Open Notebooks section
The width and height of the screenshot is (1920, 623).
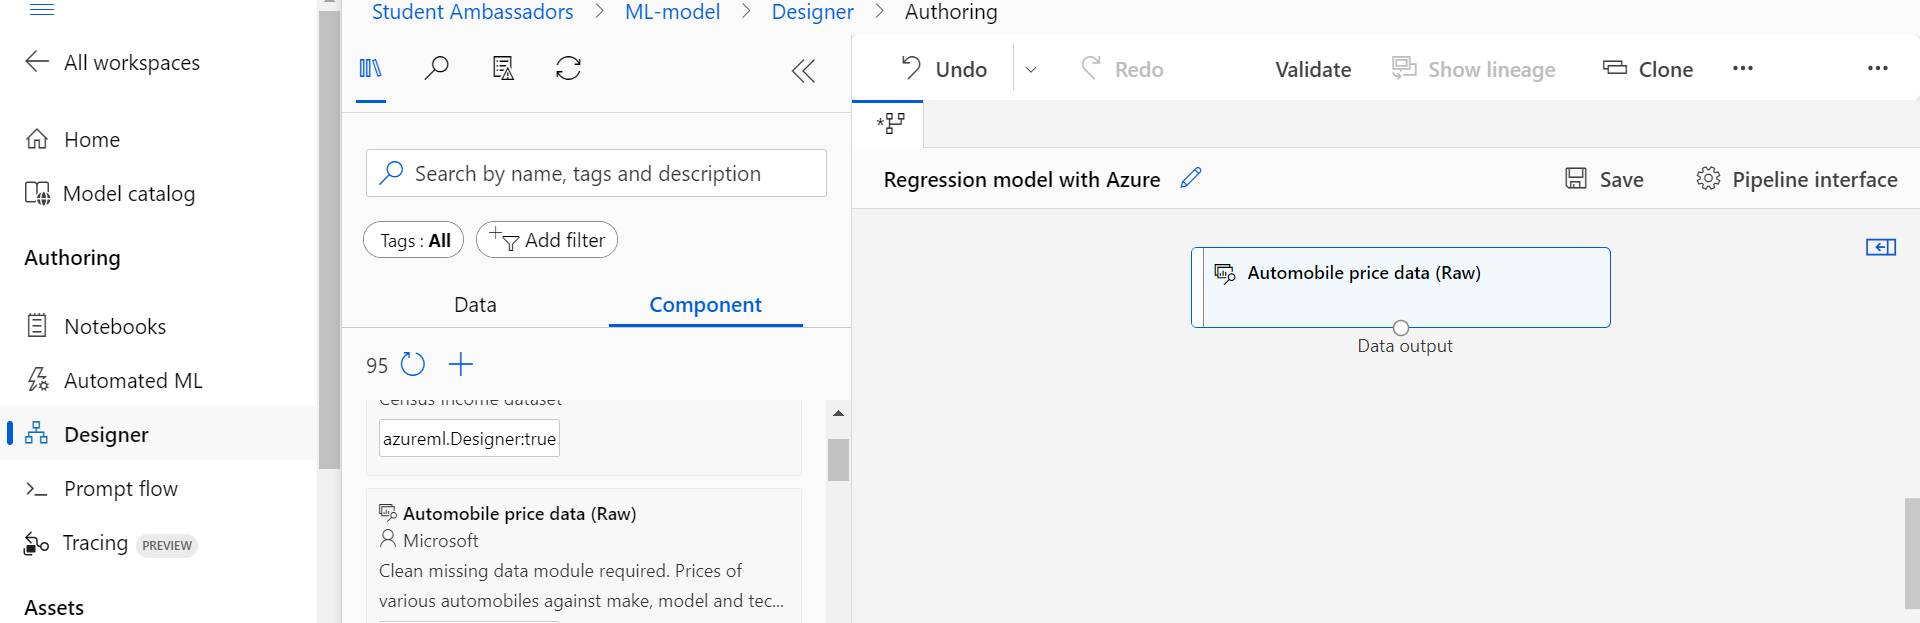96,326
